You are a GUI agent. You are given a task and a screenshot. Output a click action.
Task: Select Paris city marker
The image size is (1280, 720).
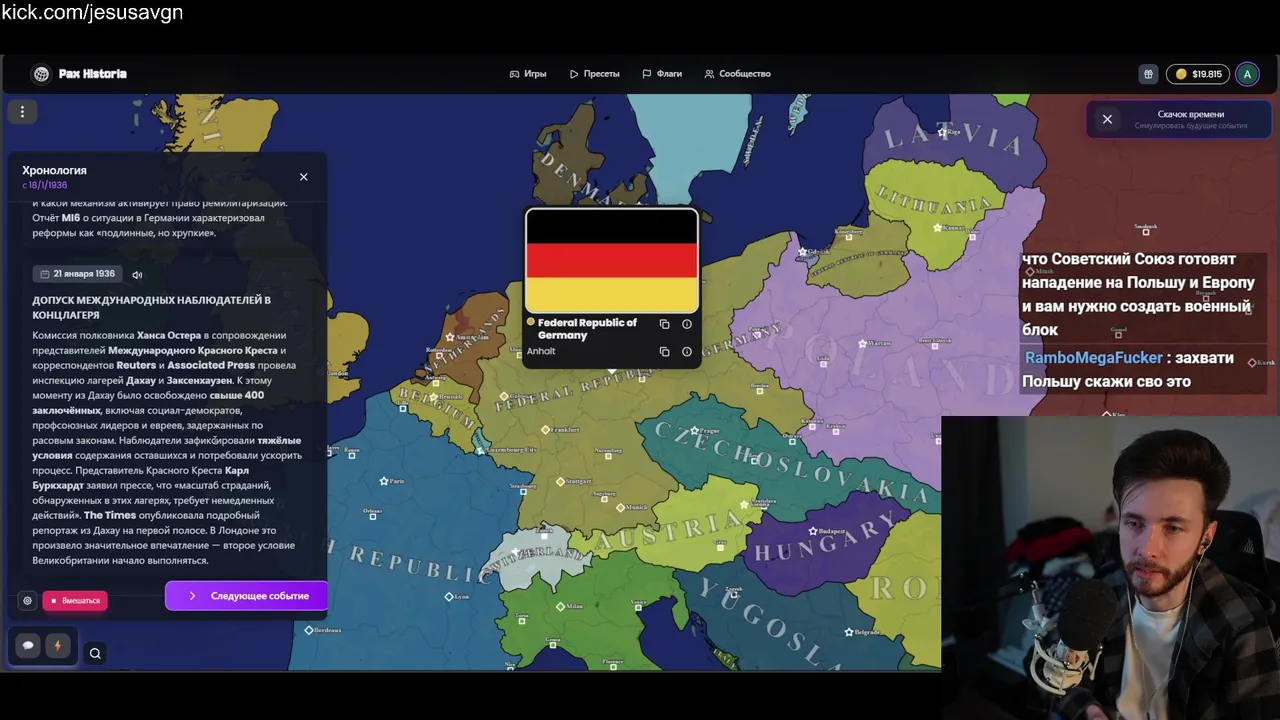point(384,481)
